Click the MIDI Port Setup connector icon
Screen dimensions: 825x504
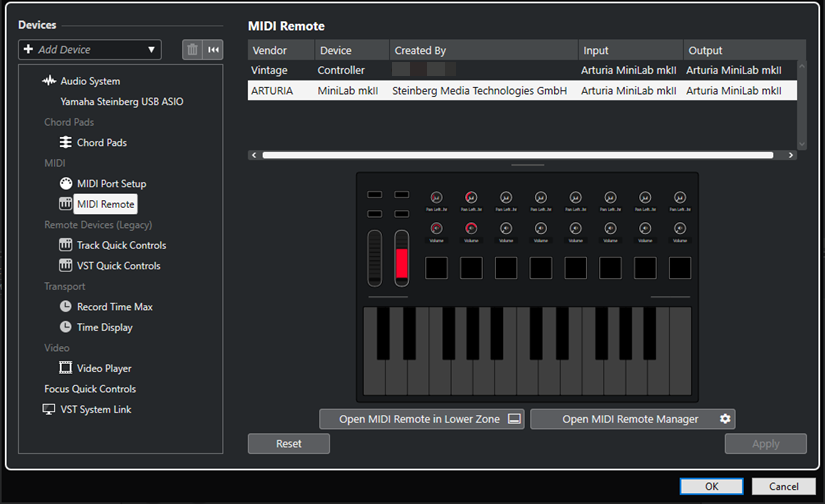(x=65, y=183)
